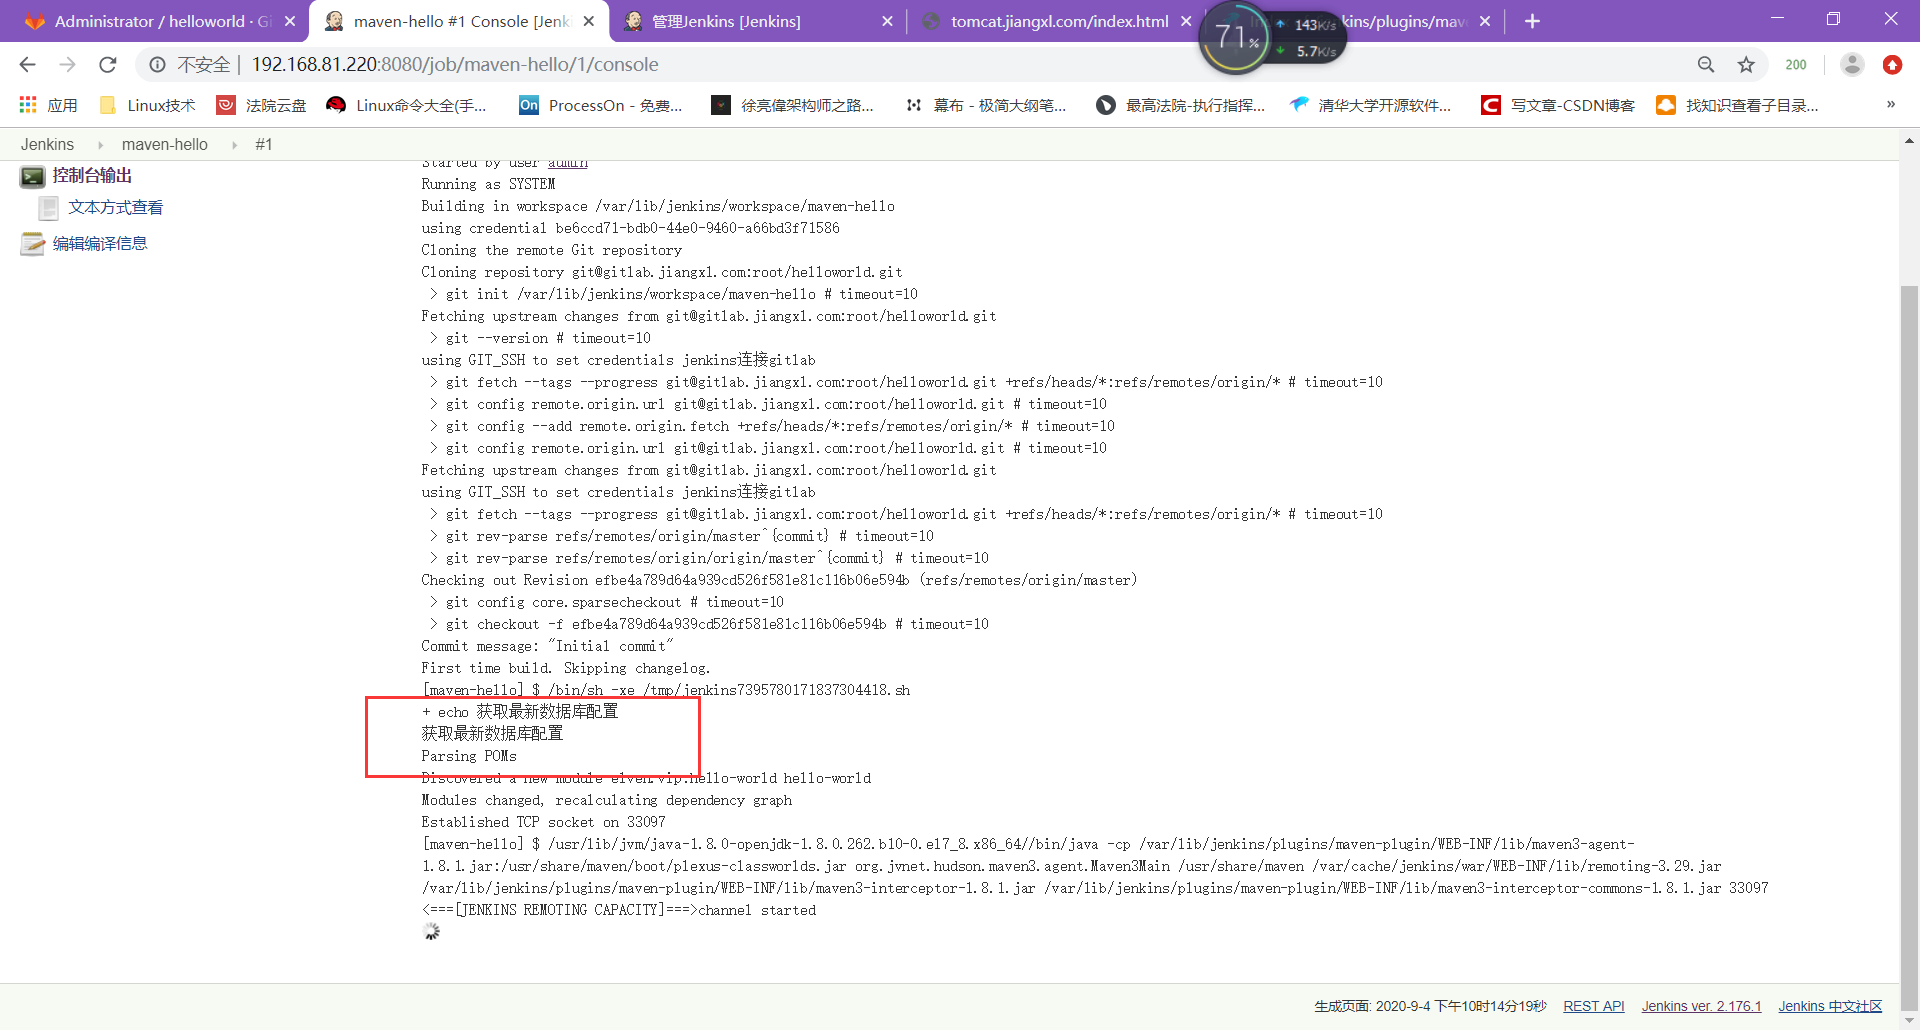
Task: View console as plain text via 文本方式查看
Action: (116, 208)
